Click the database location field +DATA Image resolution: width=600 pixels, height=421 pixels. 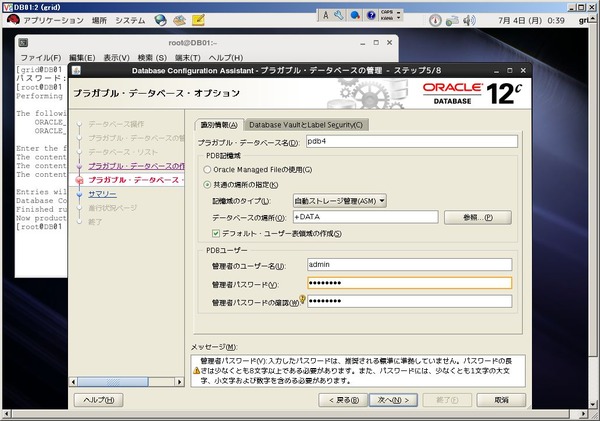[365, 217]
